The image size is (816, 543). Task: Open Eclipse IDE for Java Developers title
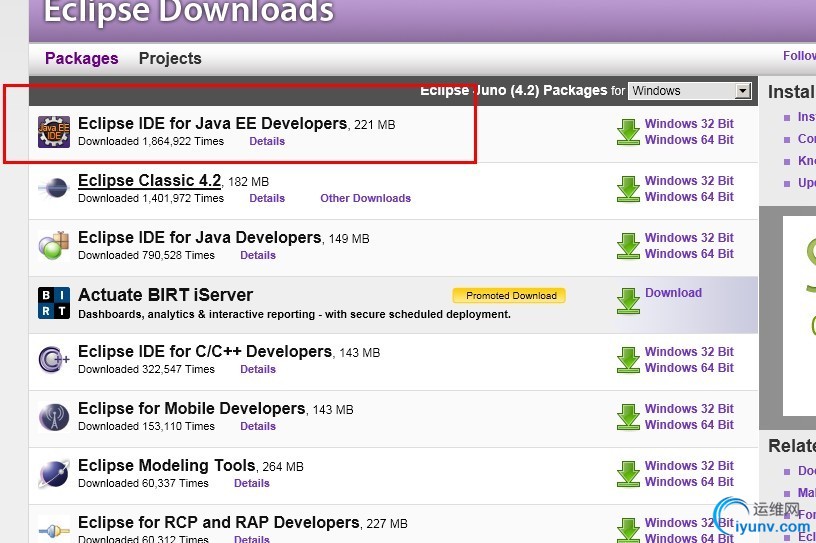coord(199,237)
